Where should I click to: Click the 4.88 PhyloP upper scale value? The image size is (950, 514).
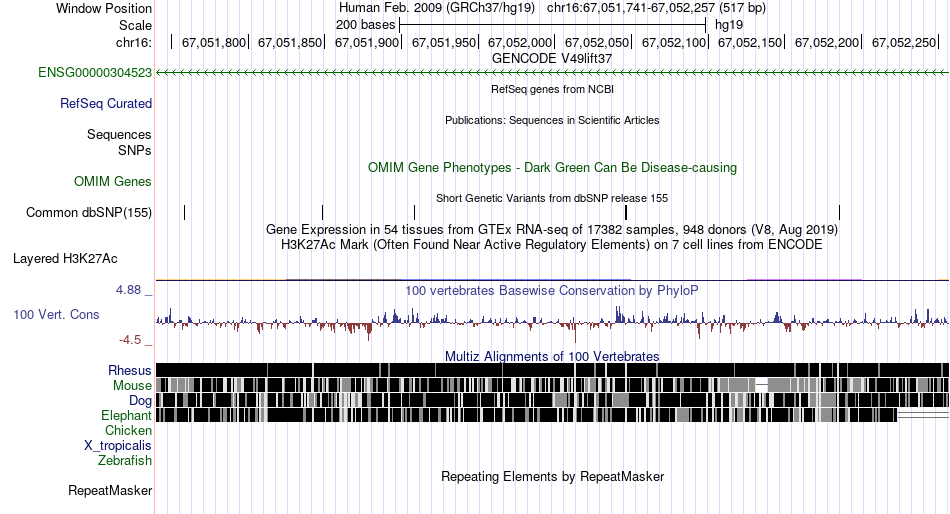coord(128,290)
